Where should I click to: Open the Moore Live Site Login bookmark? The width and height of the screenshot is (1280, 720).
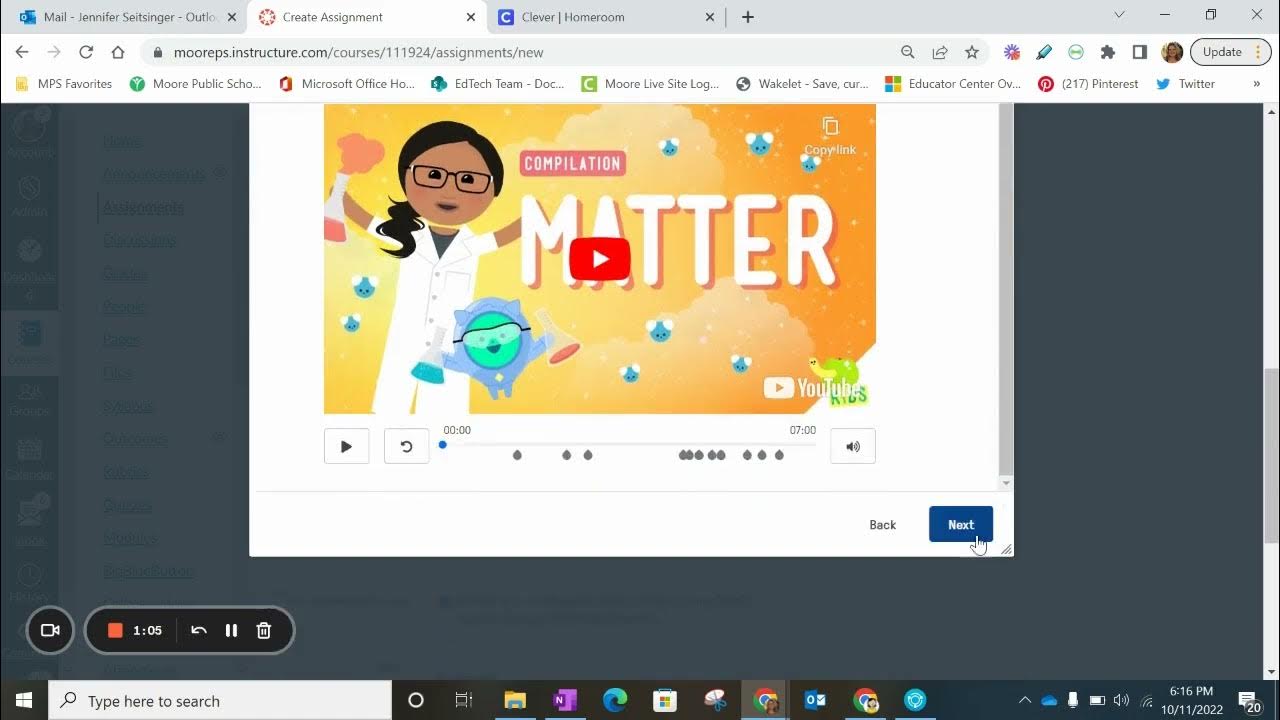point(651,84)
